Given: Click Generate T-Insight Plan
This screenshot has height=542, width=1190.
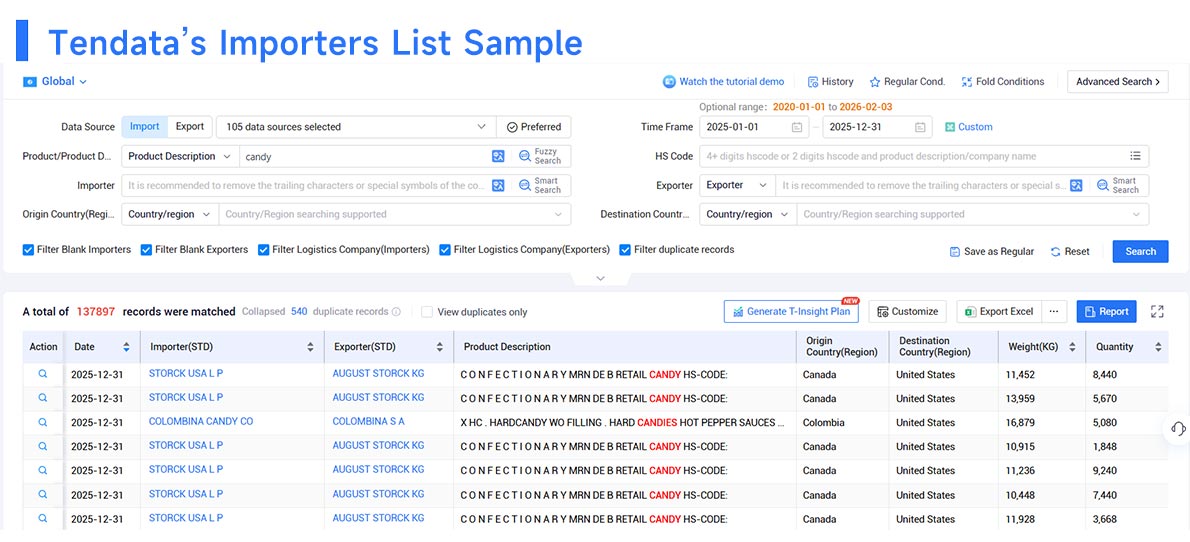Looking at the screenshot, I should point(792,311).
